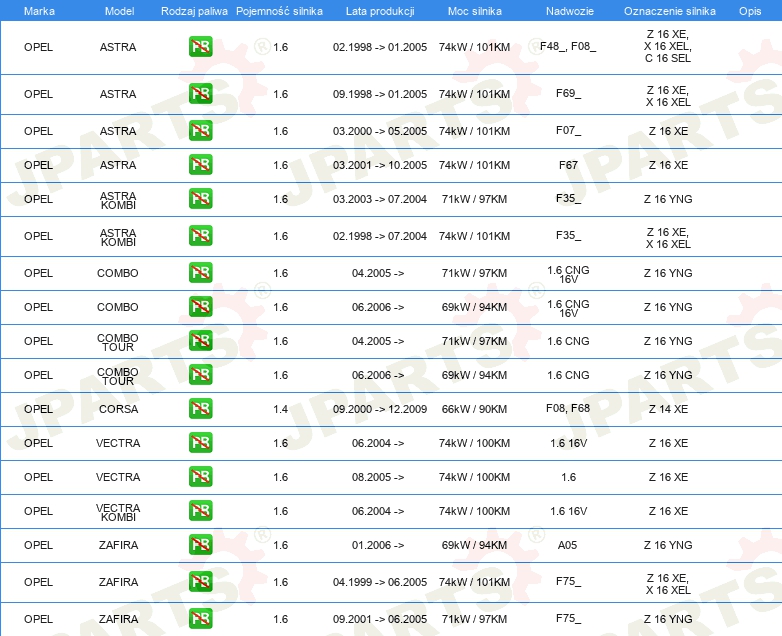This screenshot has width=782, height=636.
Task: Click OPEL in the VECTRA KOMBI row
Action: pyautogui.click(x=38, y=511)
